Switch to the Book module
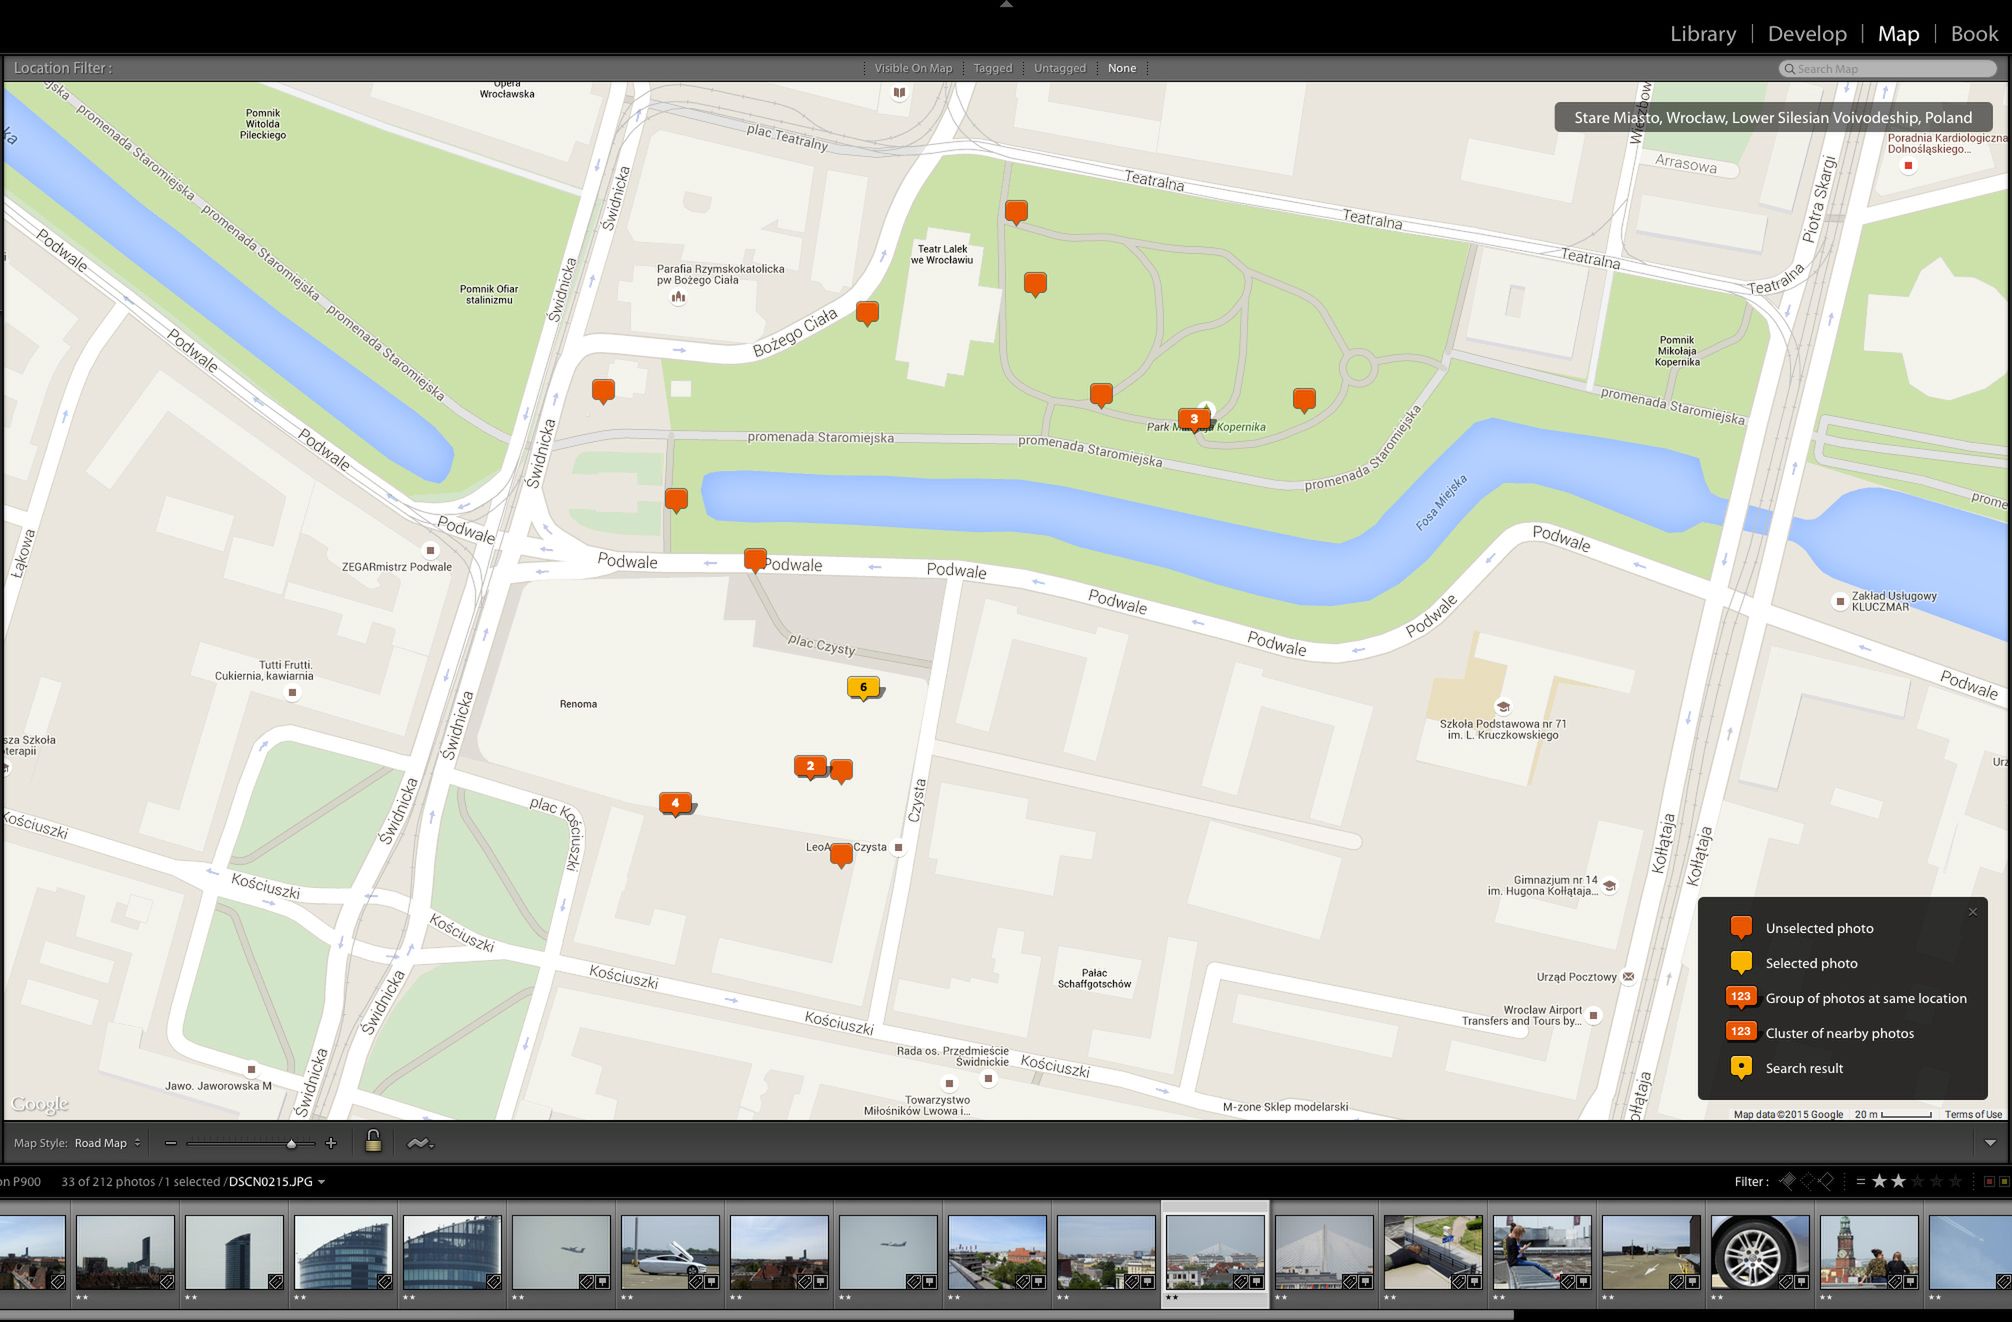The width and height of the screenshot is (2012, 1322). [1974, 34]
